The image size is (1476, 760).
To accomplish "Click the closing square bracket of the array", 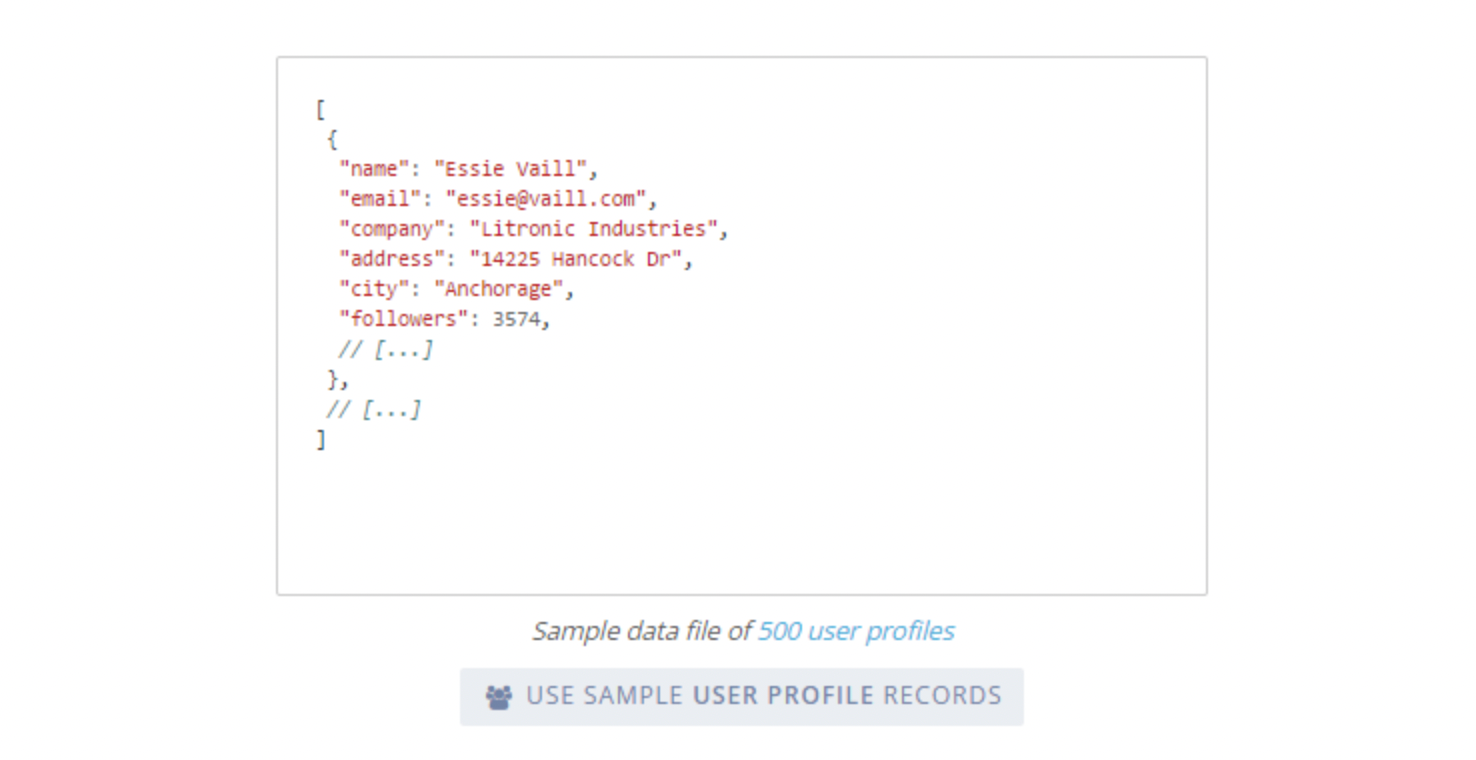I will click(x=320, y=439).
